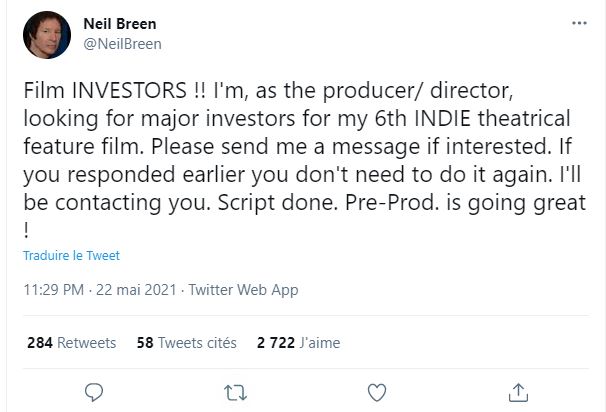The height and width of the screenshot is (412, 606).
Task: Click the Traduire le Tweet link
Action: pos(71,256)
